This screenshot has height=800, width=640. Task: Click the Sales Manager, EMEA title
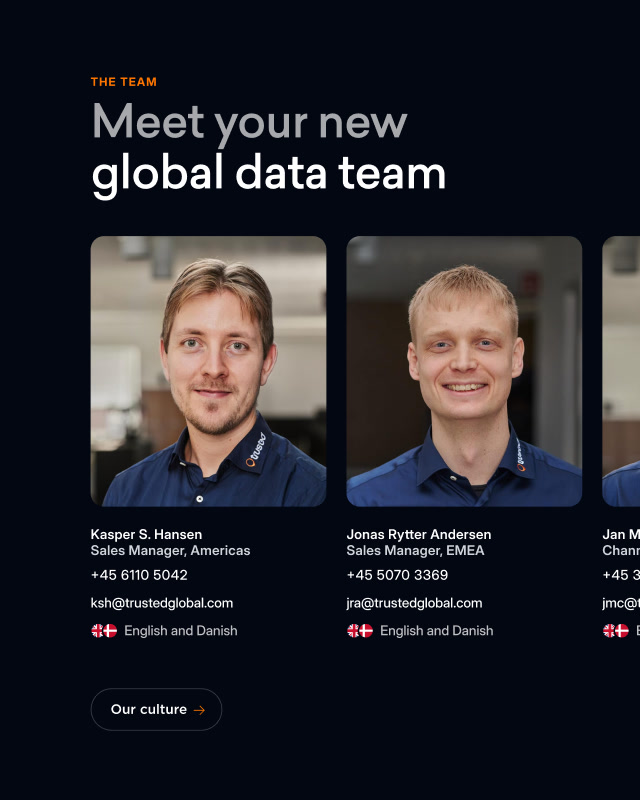(x=415, y=551)
